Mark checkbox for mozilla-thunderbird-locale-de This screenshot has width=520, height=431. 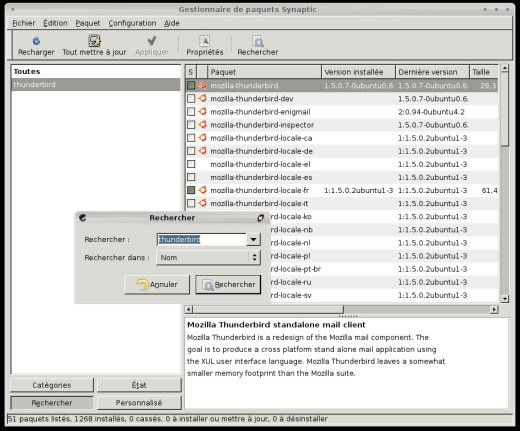[191, 151]
